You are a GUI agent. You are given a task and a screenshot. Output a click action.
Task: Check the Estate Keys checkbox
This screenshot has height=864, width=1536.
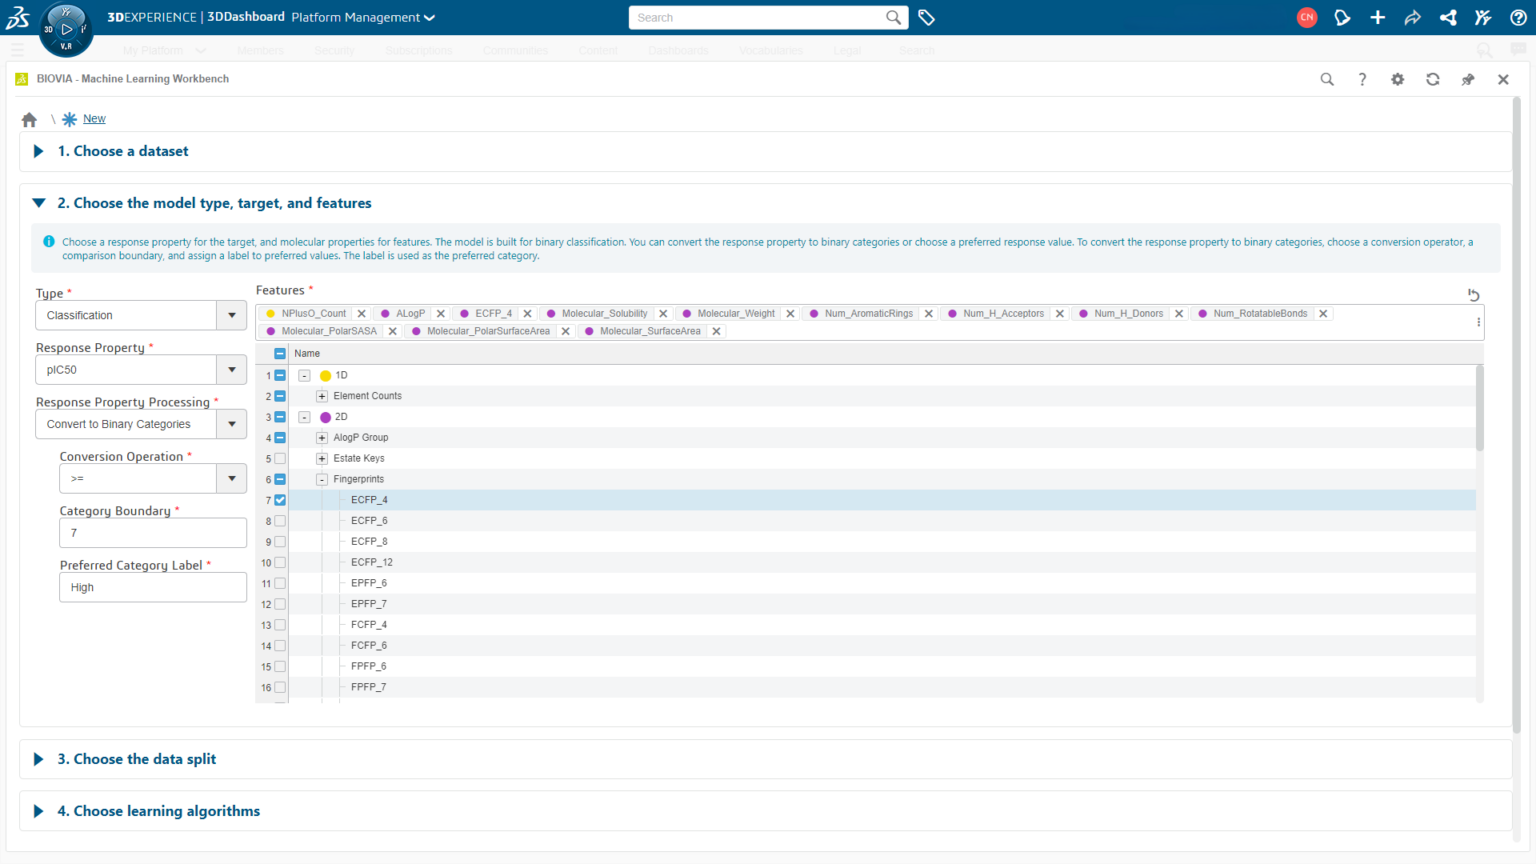pos(278,458)
